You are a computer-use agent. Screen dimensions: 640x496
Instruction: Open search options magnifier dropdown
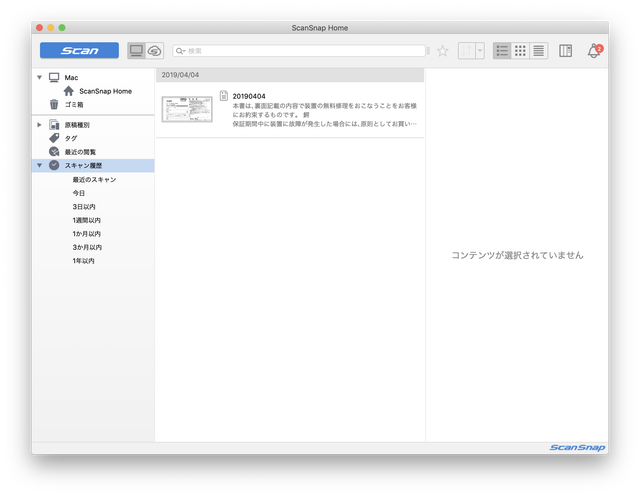click(180, 51)
